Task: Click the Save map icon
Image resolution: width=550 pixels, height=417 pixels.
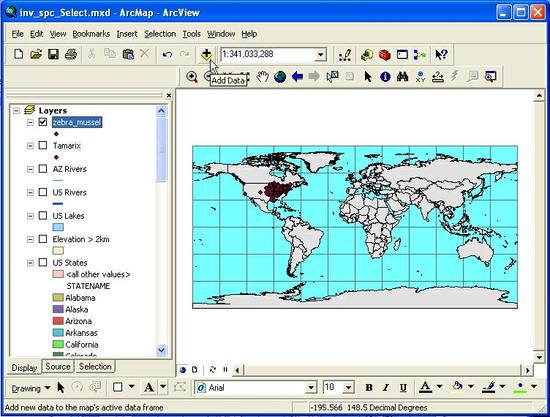Action: tap(53, 54)
